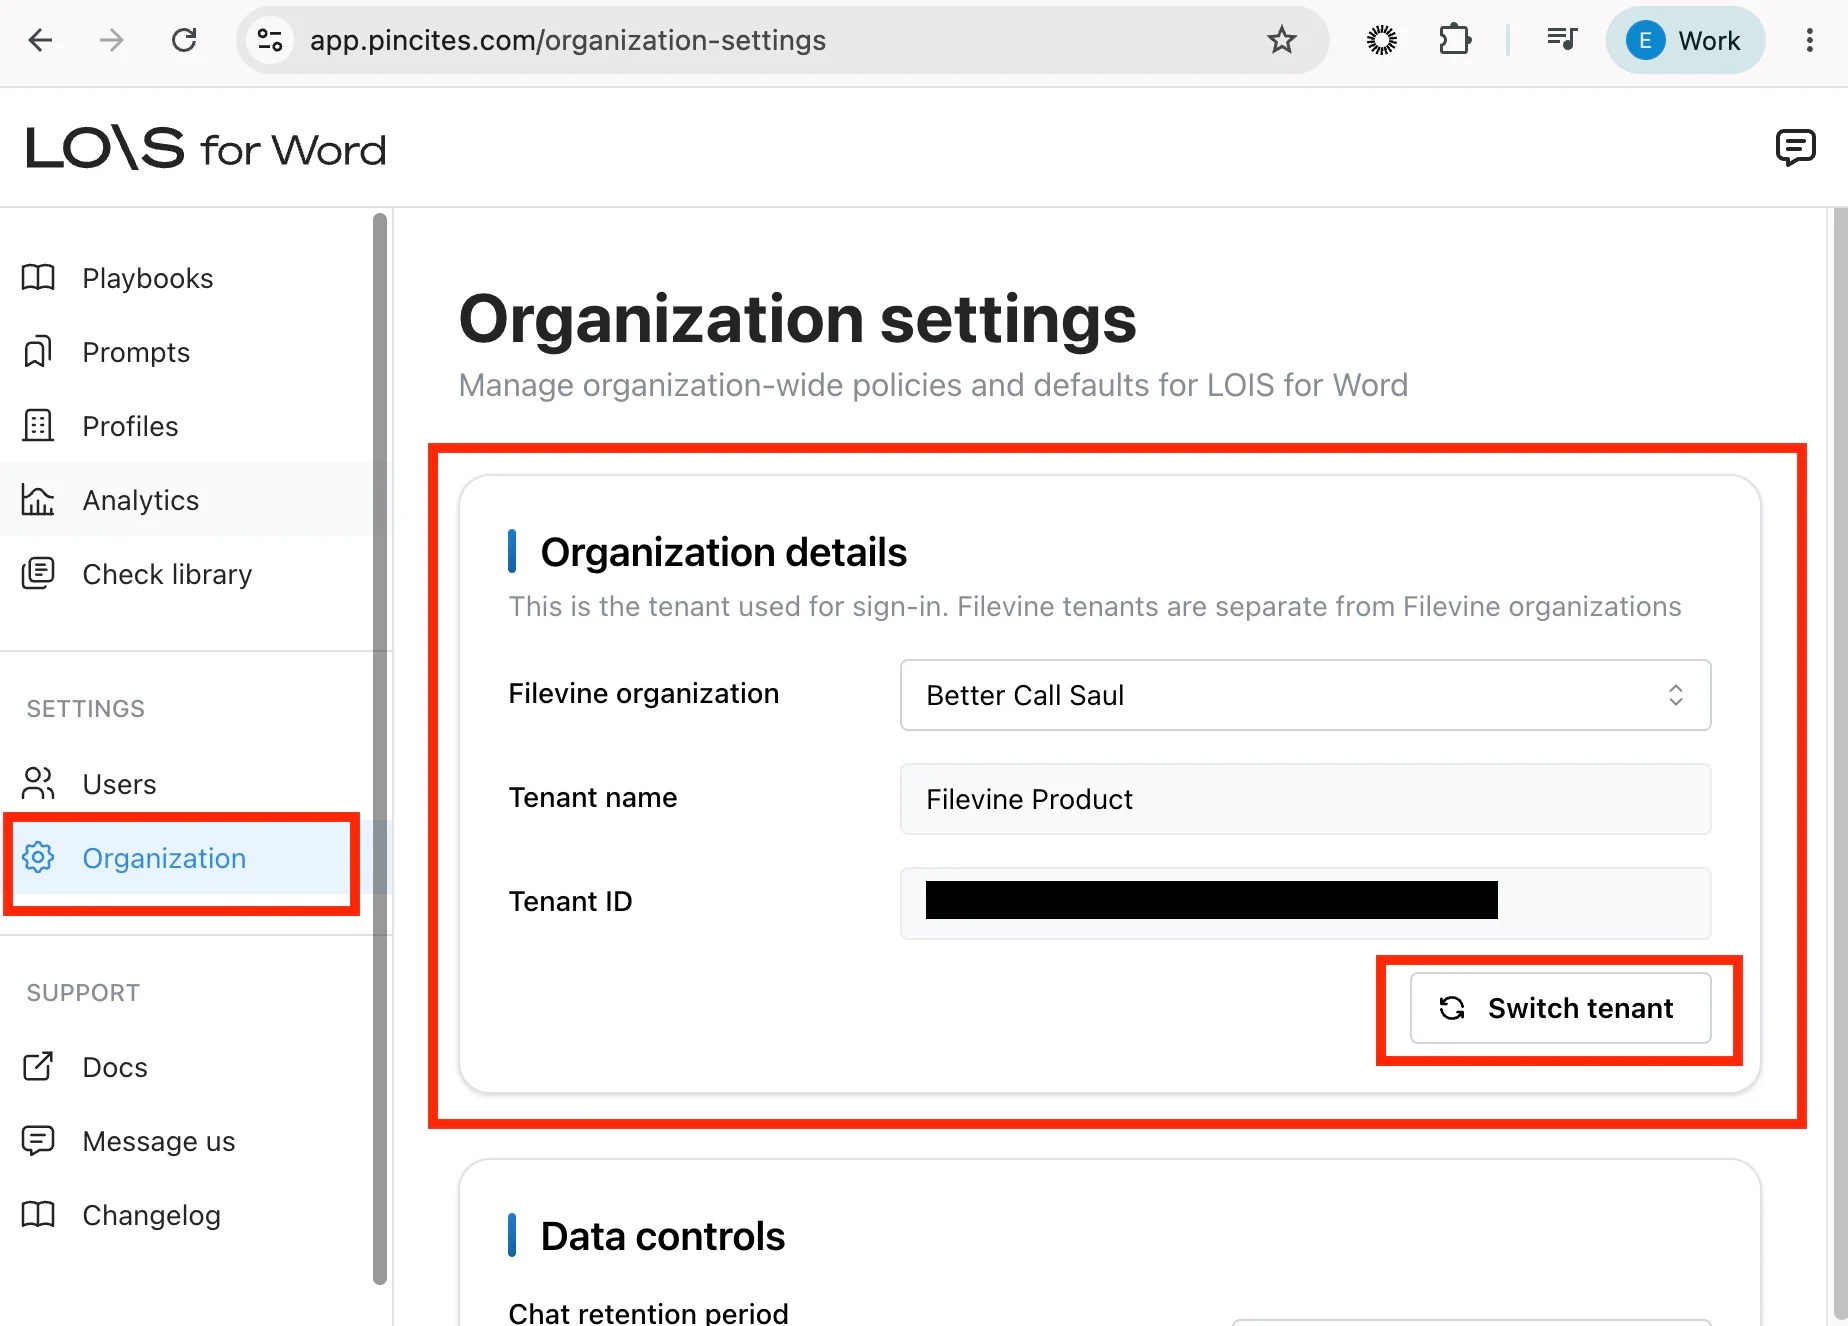Click the main page scrollbar
This screenshot has width=1848, height=1326.
coord(1841,766)
